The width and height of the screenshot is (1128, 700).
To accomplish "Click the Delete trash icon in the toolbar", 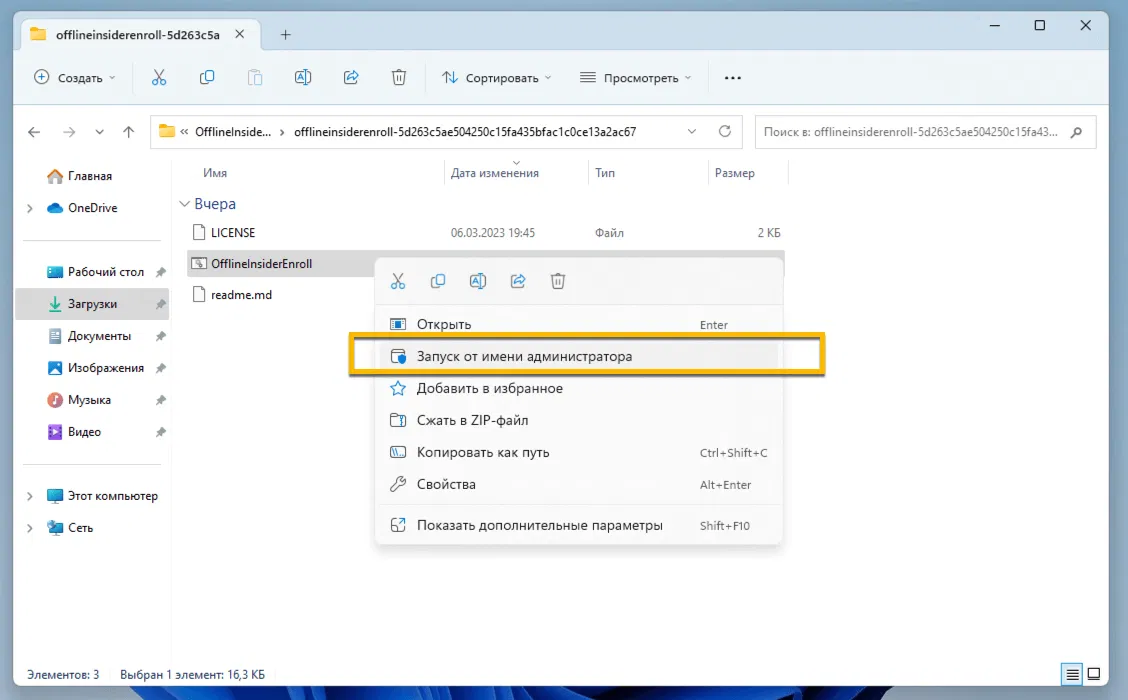I will 399,78.
